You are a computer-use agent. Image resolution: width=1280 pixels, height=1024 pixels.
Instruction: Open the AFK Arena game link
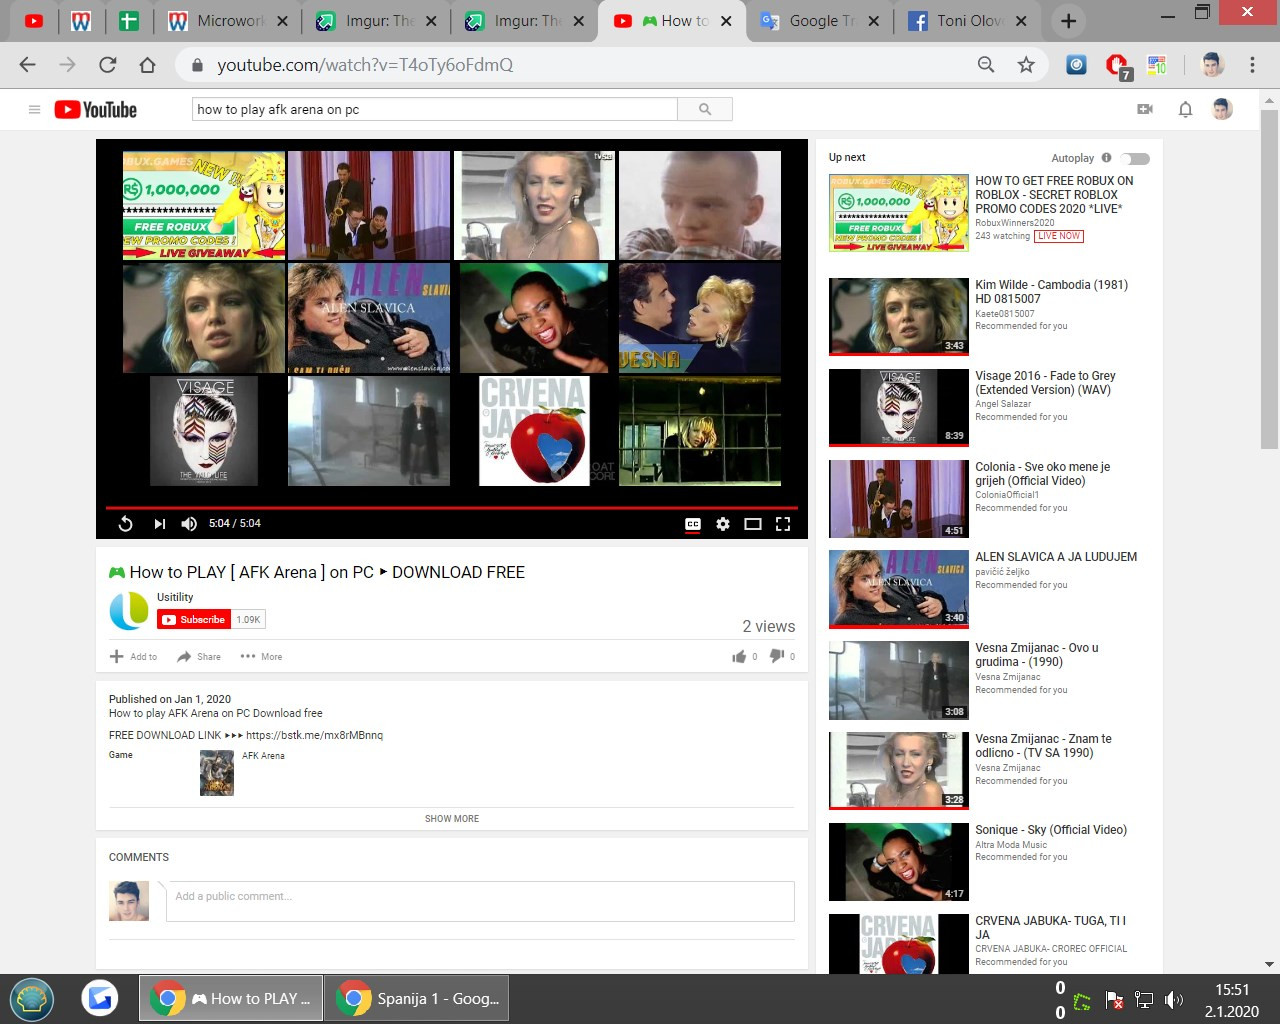pyautogui.click(x=263, y=756)
